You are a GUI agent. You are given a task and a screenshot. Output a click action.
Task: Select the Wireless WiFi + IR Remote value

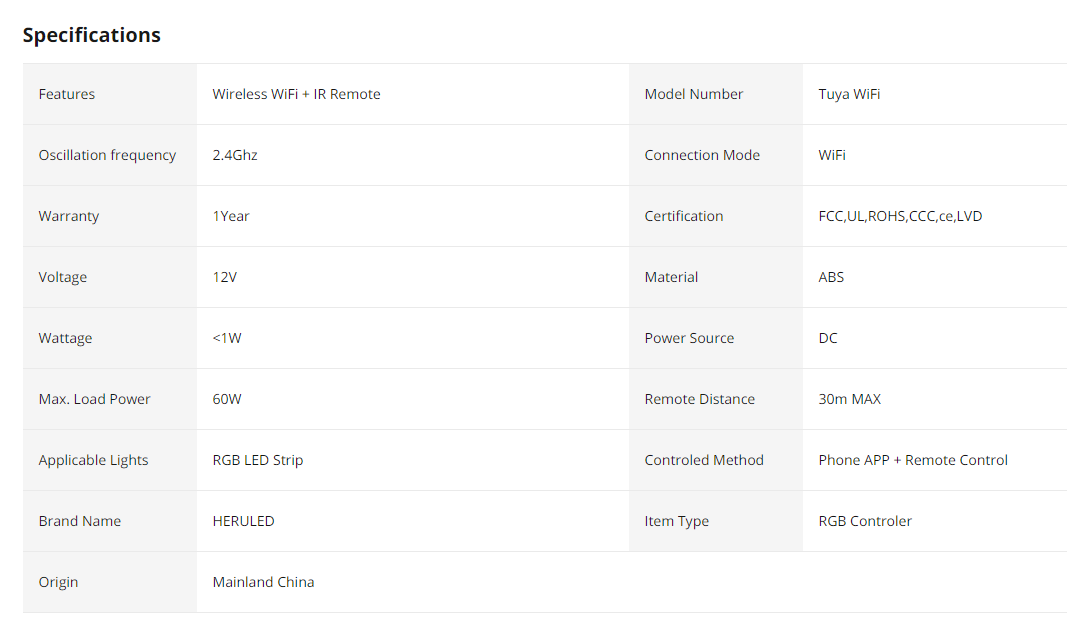click(296, 94)
